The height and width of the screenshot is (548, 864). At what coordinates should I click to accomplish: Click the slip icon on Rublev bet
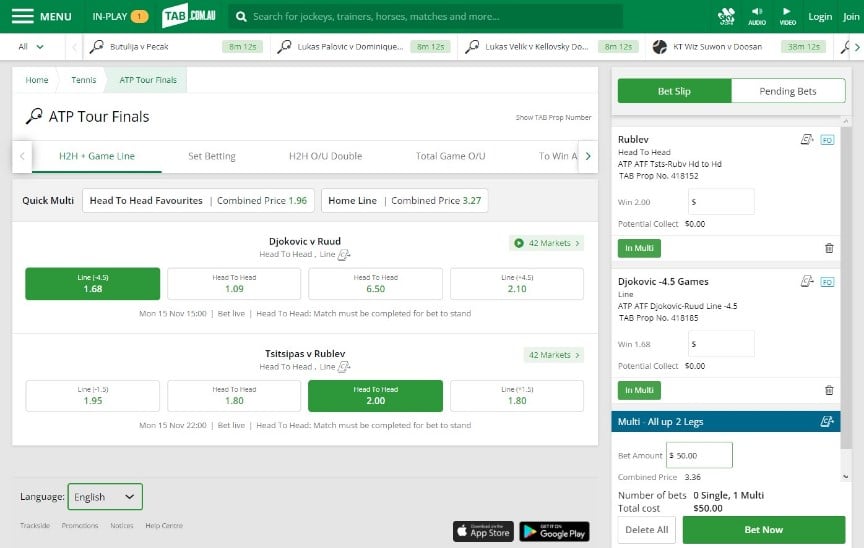[x=807, y=140]
